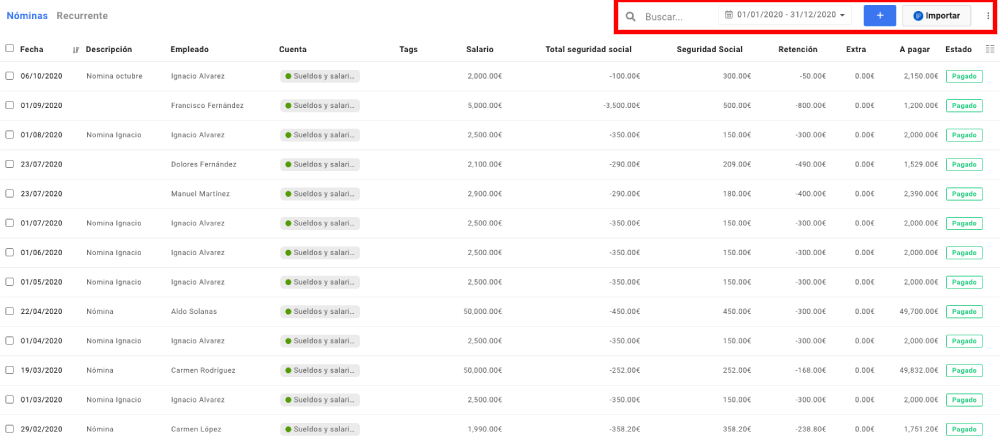Click the A pagar value '1,751.20€'
The width and height of the screenshot is (1000, 442).
click(921, 429)
